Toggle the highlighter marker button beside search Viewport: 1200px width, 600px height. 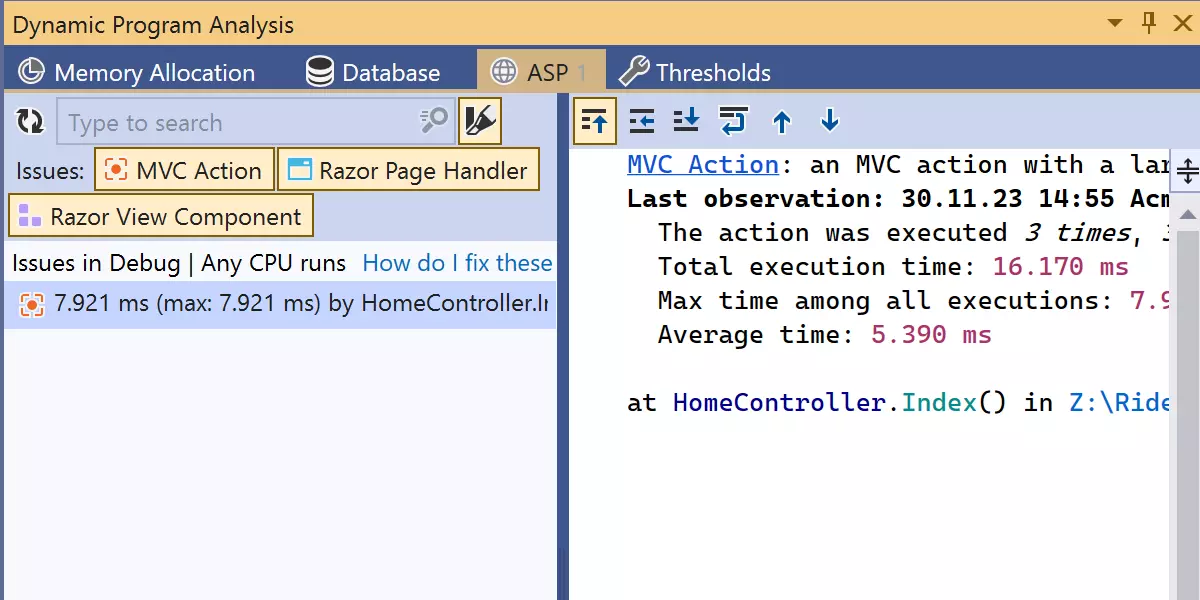[x=479, y=122]
